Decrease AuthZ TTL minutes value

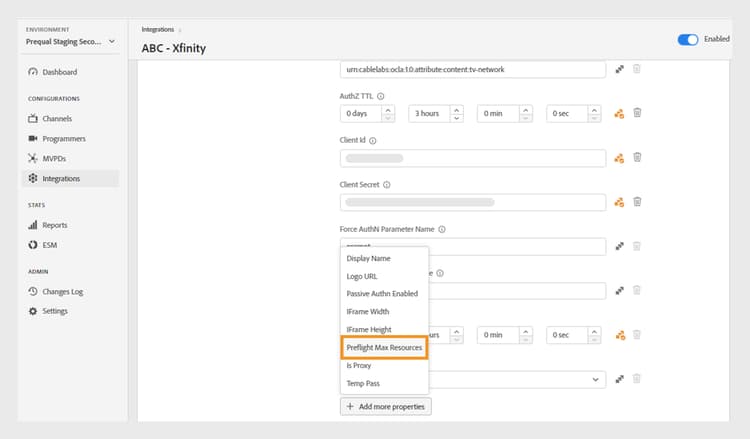pyautogui.click(x=526, y=118)
